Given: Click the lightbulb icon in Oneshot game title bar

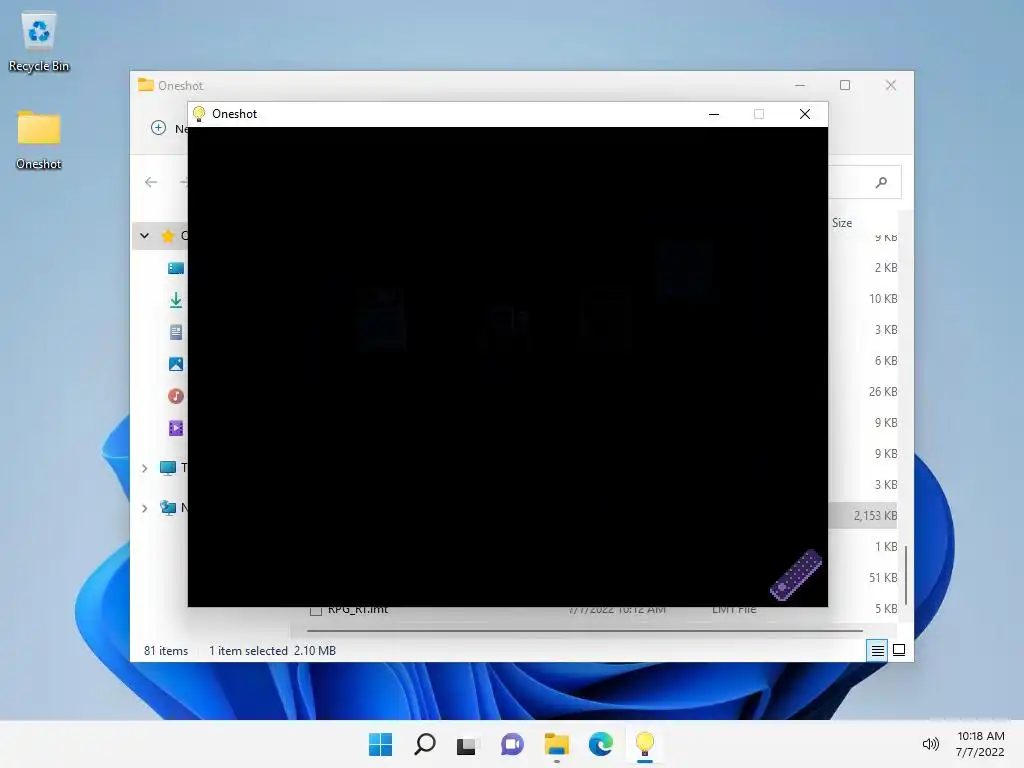Looking at the screenshot, I should click(199, 114).
